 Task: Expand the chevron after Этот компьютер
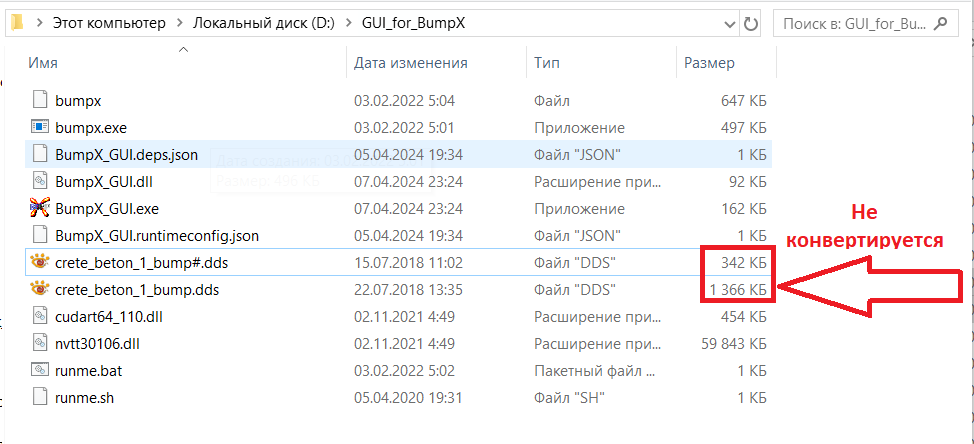click(x=180, y=24)
